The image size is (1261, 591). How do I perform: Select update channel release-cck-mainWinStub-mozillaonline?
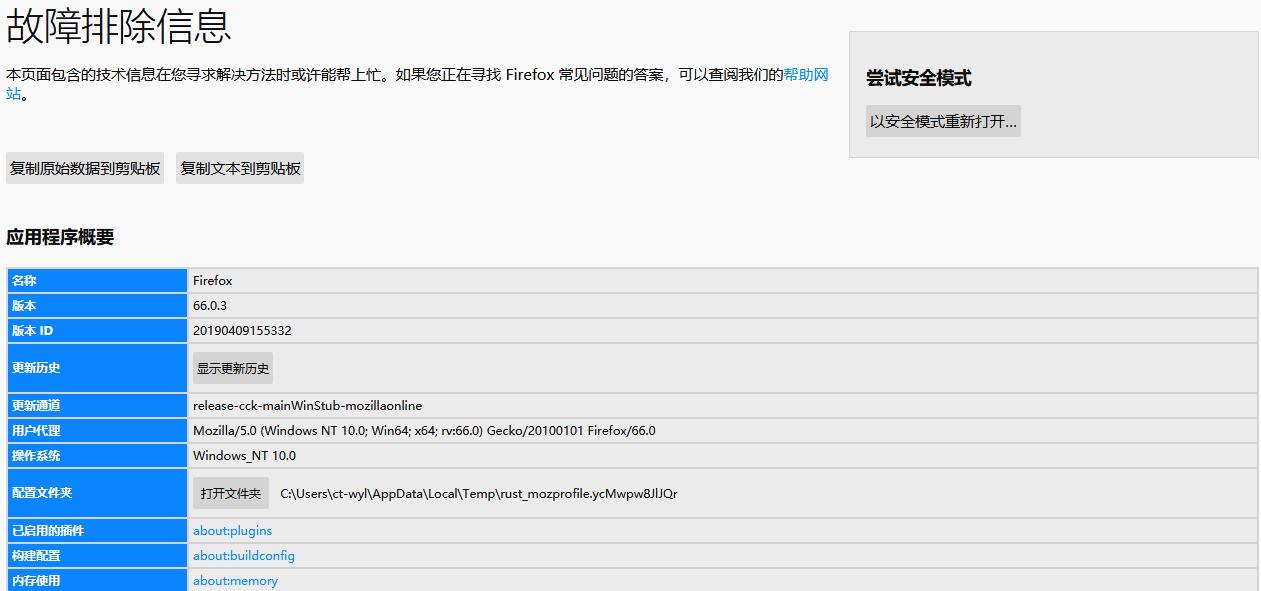[307, 406]
